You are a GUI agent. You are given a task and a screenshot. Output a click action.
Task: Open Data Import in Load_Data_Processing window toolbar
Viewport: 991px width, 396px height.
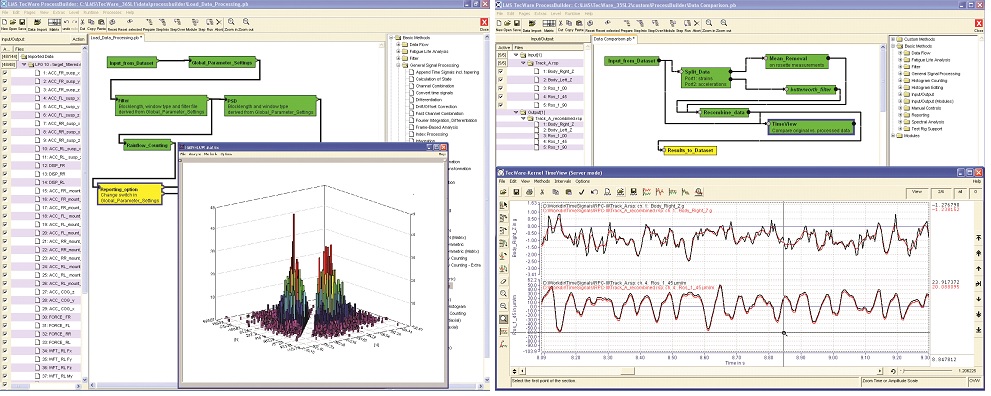pos(37,22)
